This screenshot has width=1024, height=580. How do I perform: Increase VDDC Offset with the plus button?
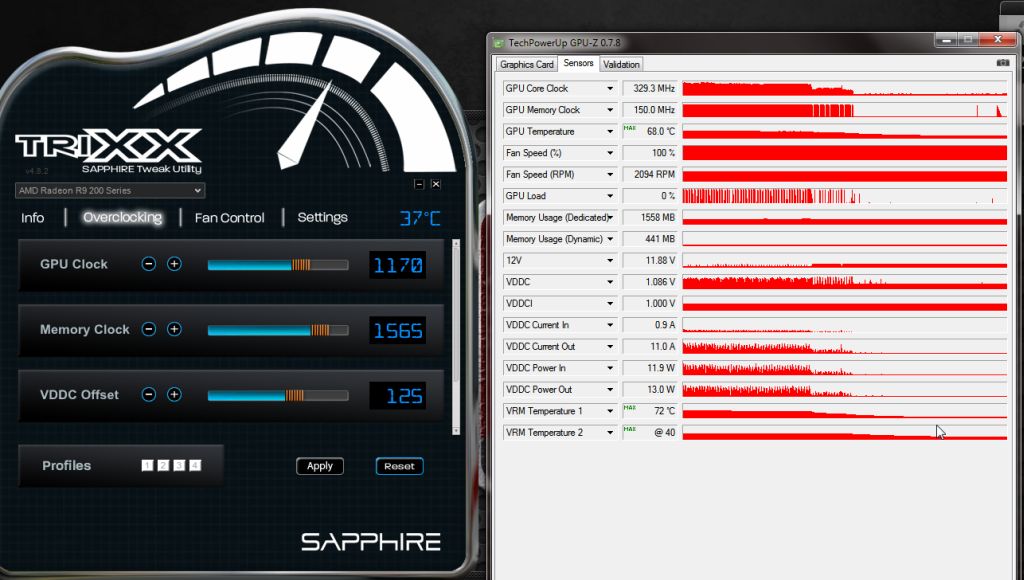coord(174,395)
